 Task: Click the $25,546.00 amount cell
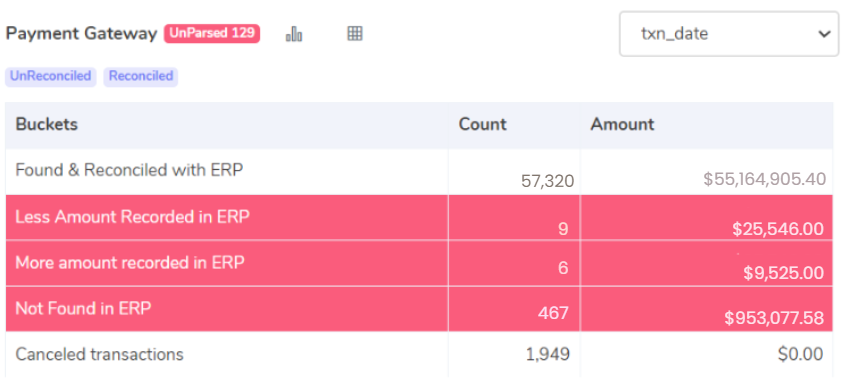[778, 229]
